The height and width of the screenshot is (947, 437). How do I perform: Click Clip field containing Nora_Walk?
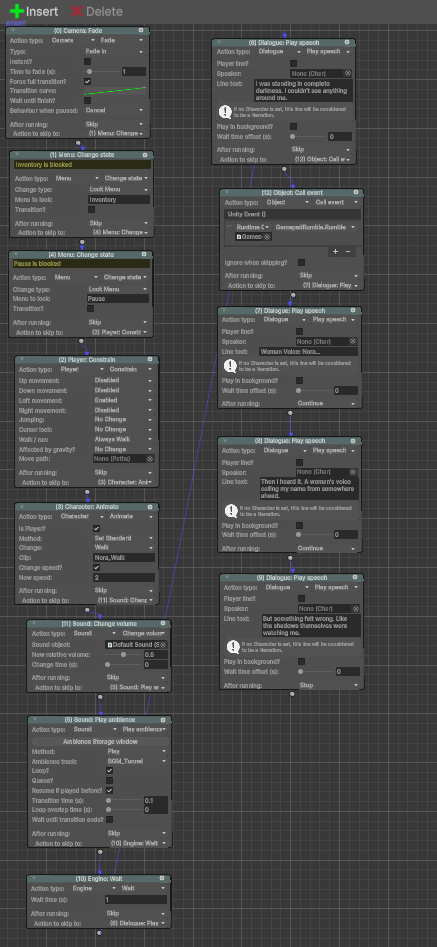point(124,557)
